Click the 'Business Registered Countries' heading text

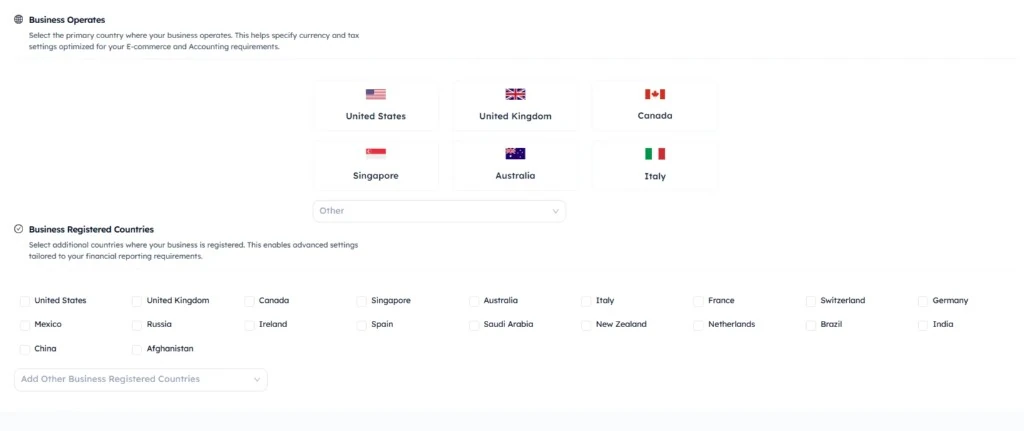coord(91,229)
